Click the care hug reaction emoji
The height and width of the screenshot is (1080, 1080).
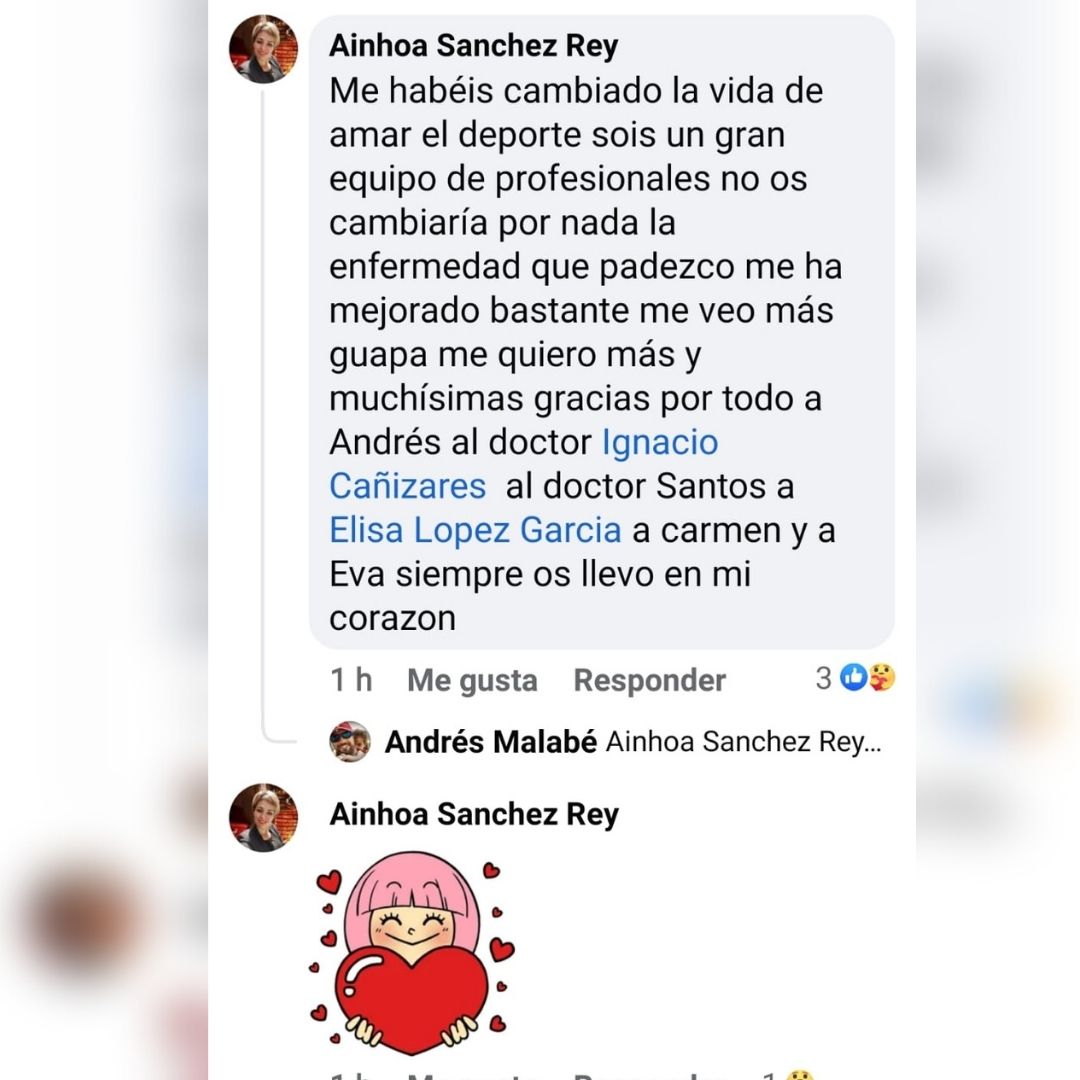coord(882,678)
